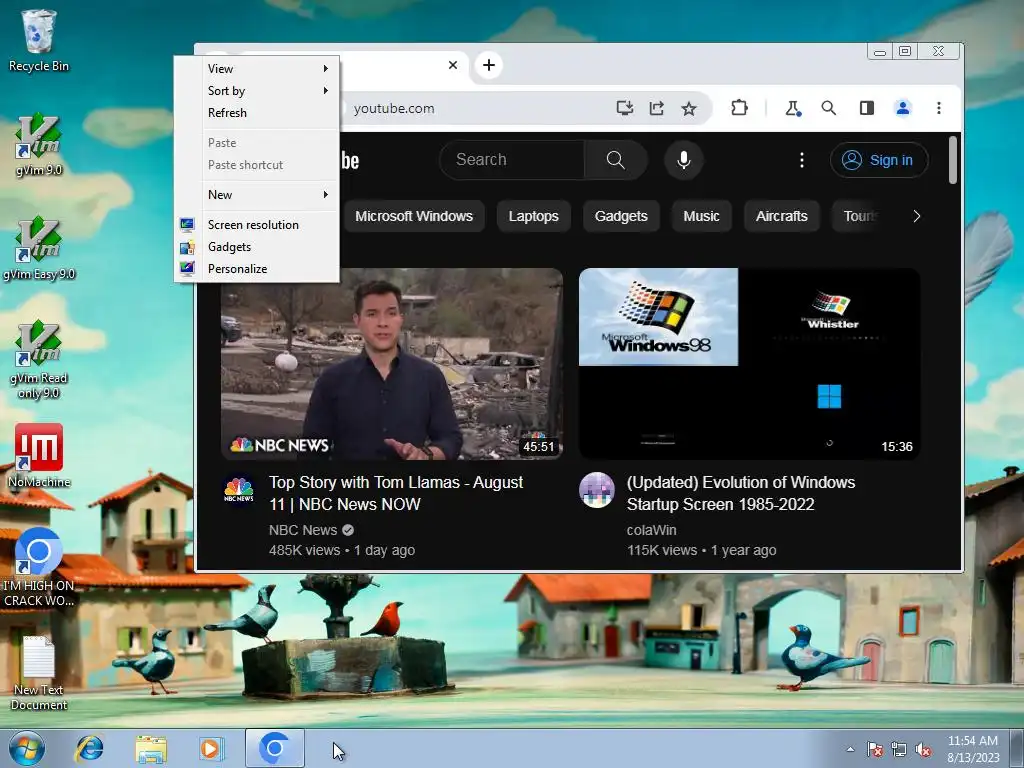Open Evolution of Windows Startup Screen title

[741, 493]
